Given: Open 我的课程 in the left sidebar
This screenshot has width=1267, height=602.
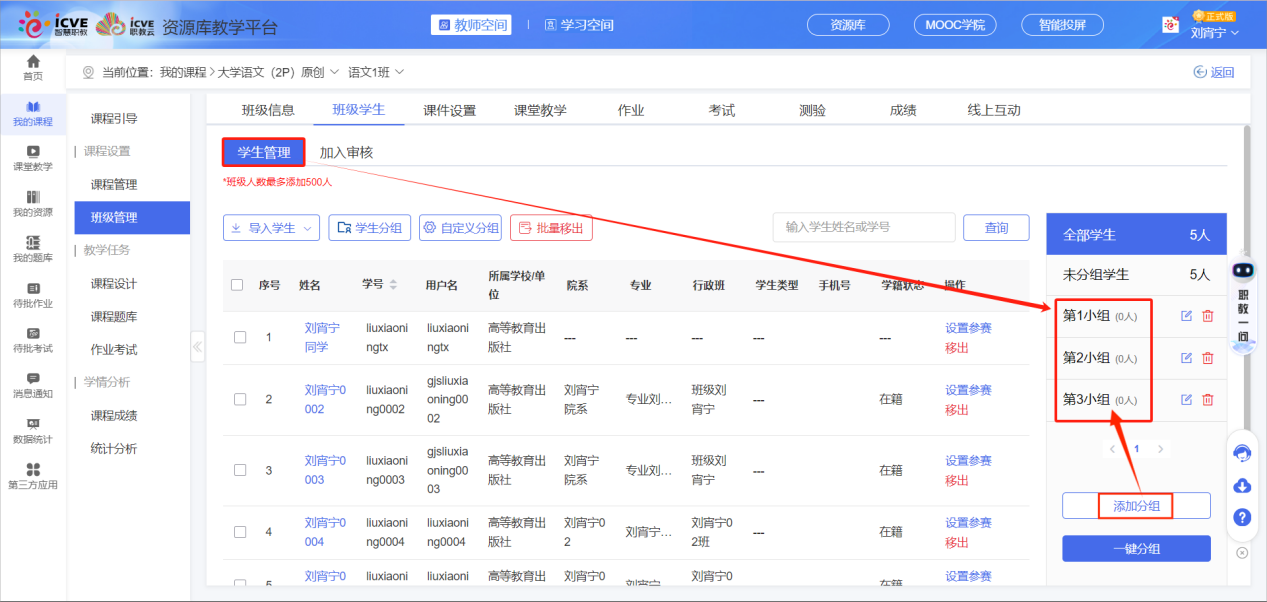Looking at the screenshot, I should 33,113.
